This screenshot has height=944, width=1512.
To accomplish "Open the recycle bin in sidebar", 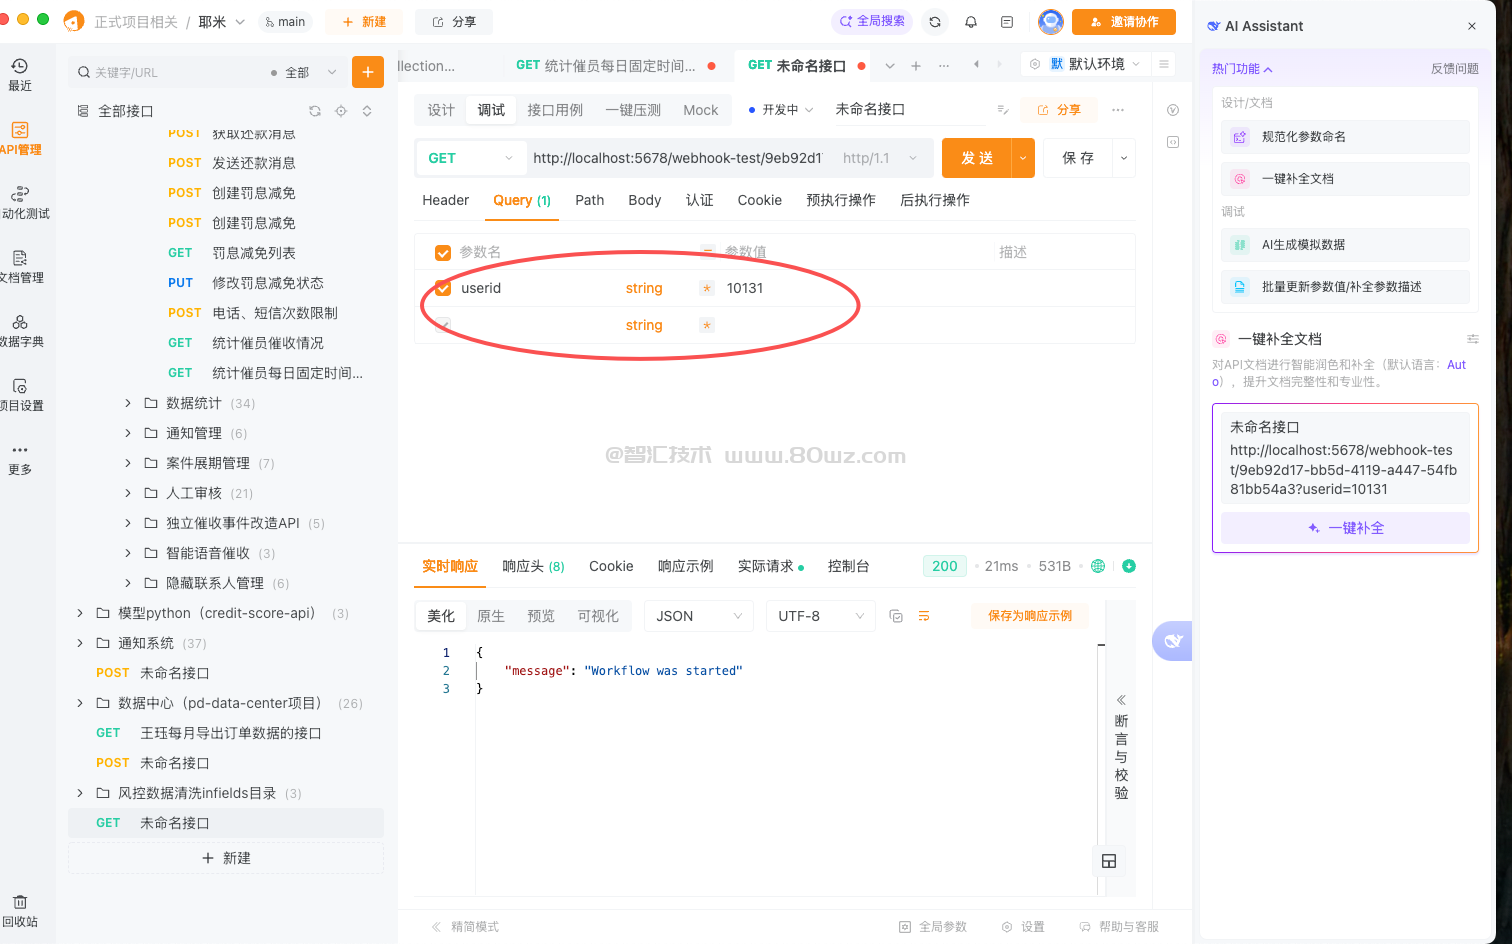I will coord(20,910).
